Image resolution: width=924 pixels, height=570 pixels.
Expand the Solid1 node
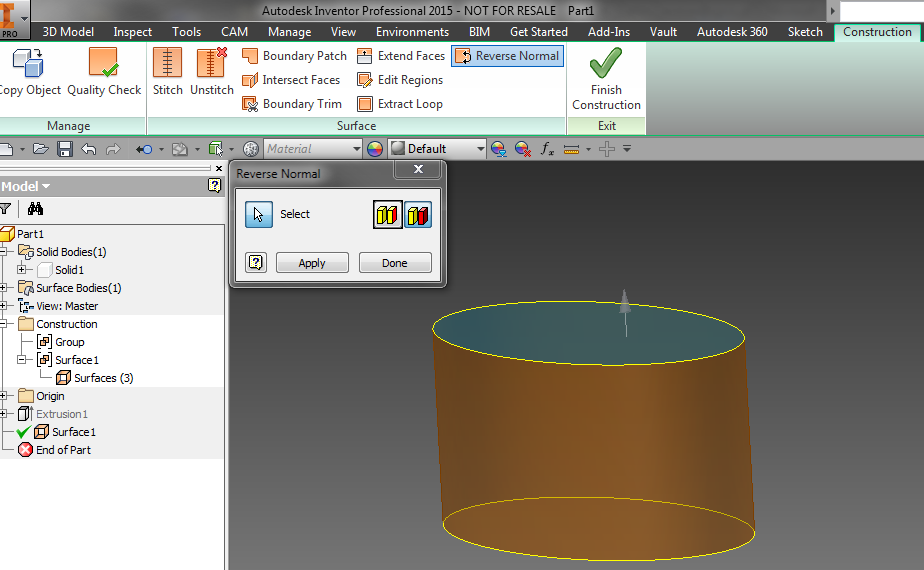(x=22, y=269)
